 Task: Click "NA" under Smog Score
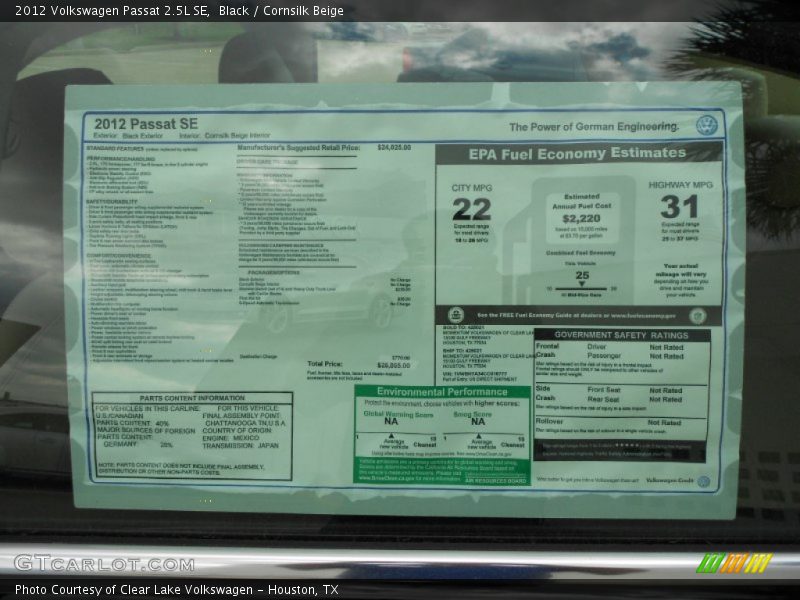pyautogui.click(x=478, y=421)
